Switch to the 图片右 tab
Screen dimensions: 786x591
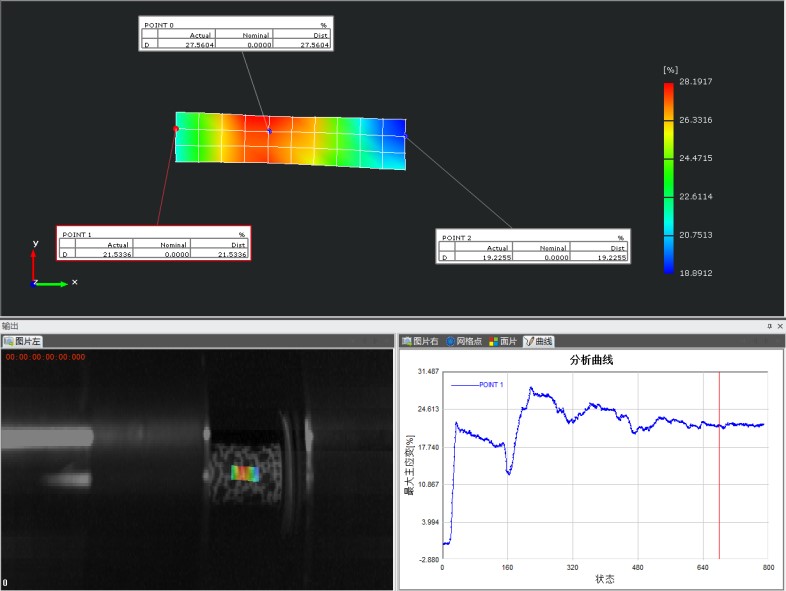pos(421,342)
